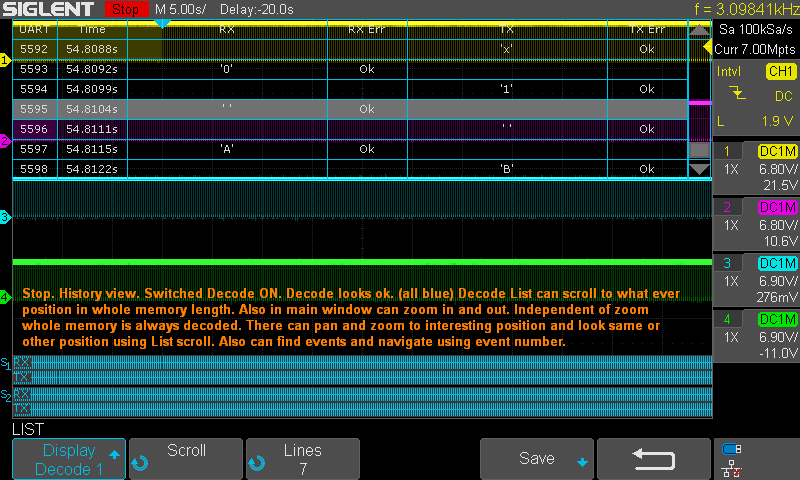Click the USB connection status icon
800x480 pixels.
pyautogui.click(x=731, y=449)
